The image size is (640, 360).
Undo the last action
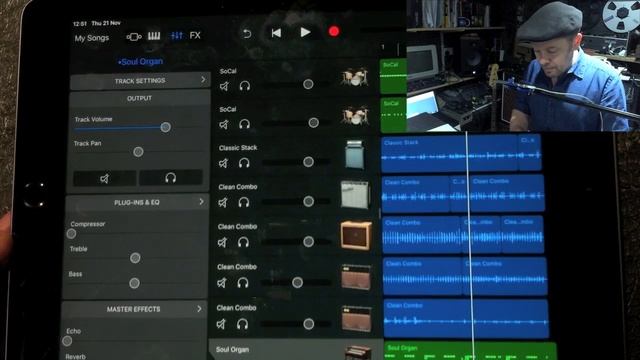[247, 33]
